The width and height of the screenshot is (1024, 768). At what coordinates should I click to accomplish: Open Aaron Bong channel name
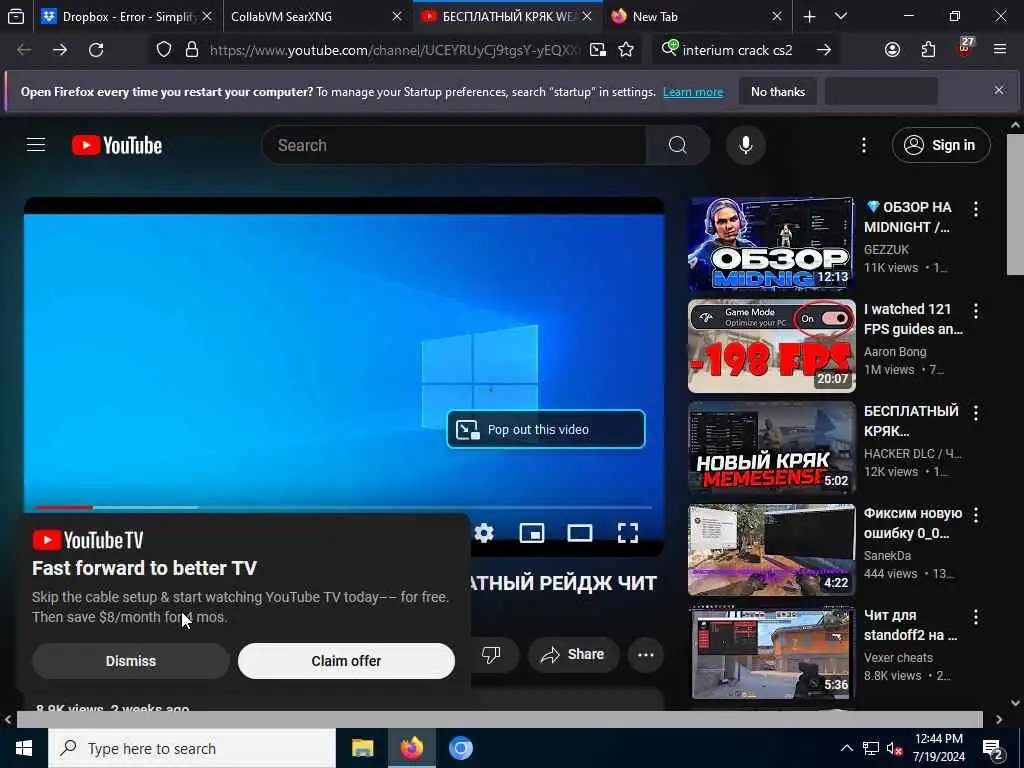tap(895, 351)
